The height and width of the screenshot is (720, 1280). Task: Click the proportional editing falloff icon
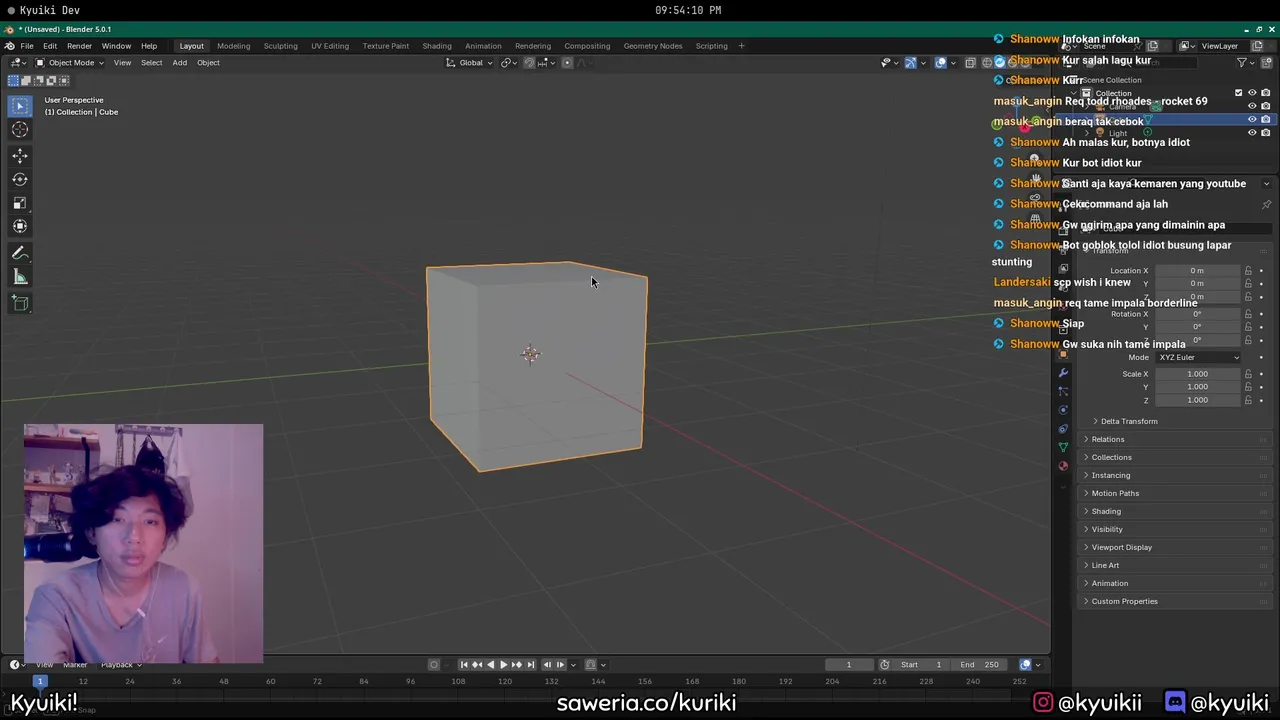click(x=583, y=62)
